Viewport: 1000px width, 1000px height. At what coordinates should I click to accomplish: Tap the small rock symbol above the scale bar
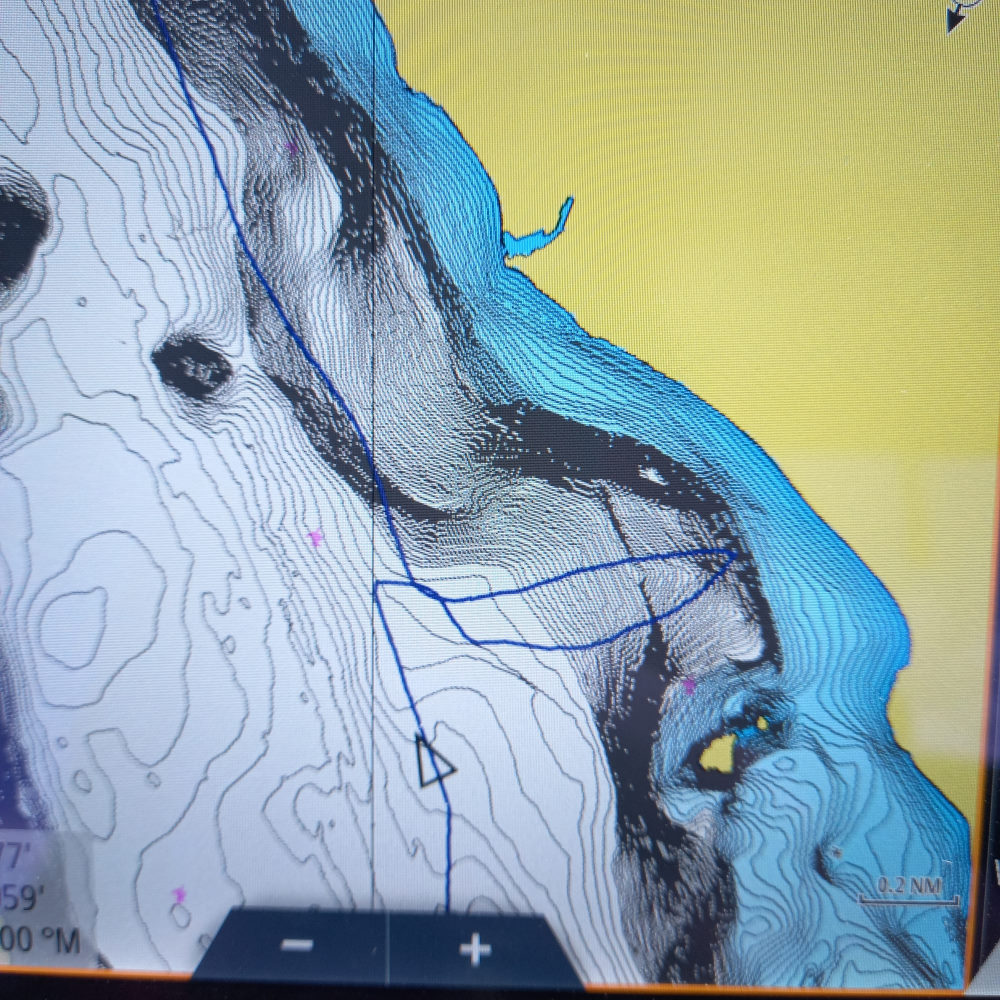(x=837, y=852)
